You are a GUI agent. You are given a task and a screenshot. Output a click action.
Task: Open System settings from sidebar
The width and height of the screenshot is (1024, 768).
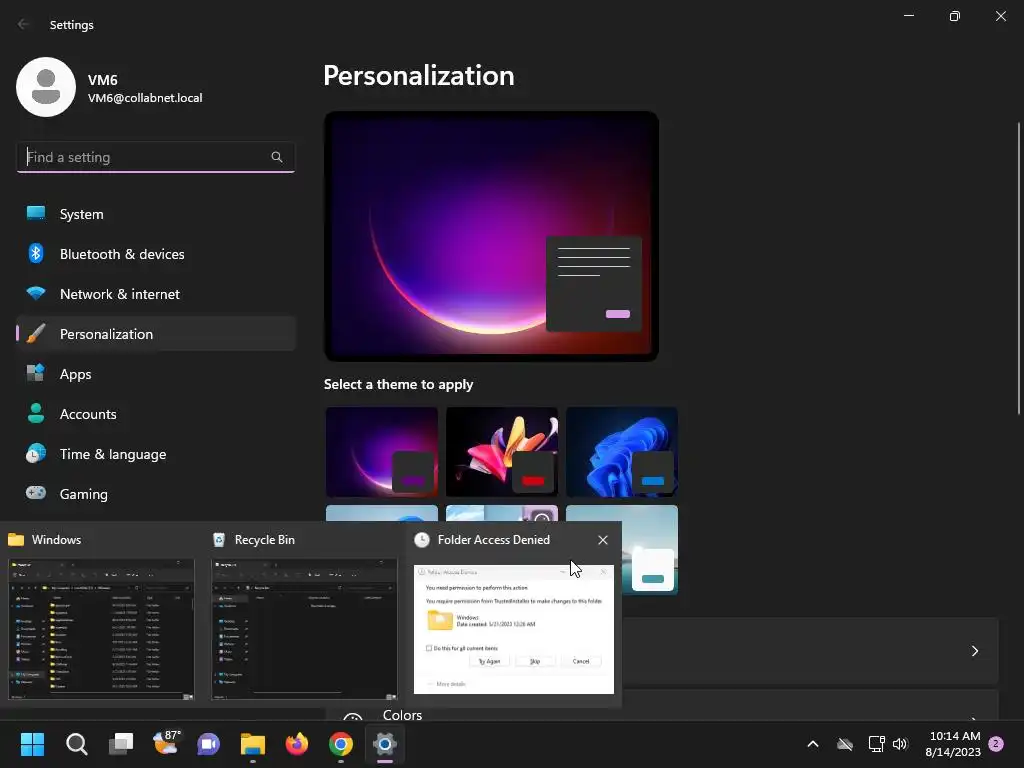(155, 214)
